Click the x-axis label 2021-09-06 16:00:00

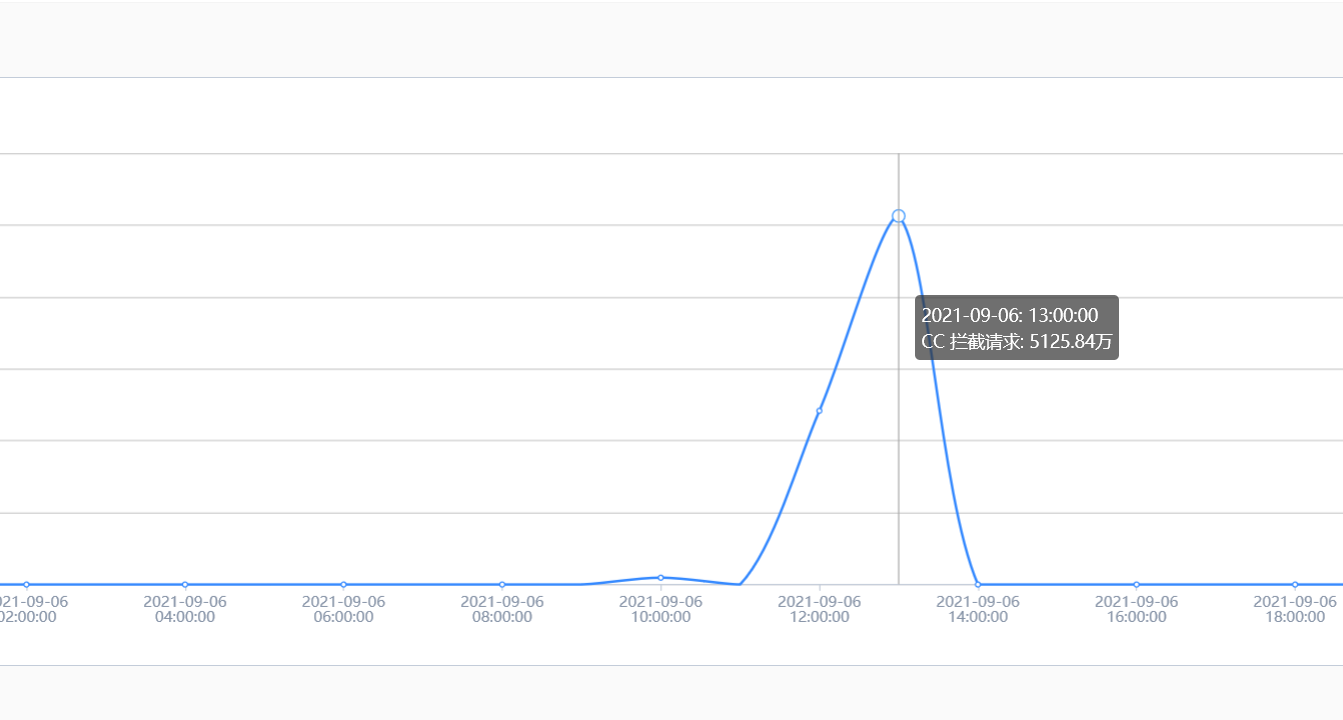click(x=1136, y=609)
